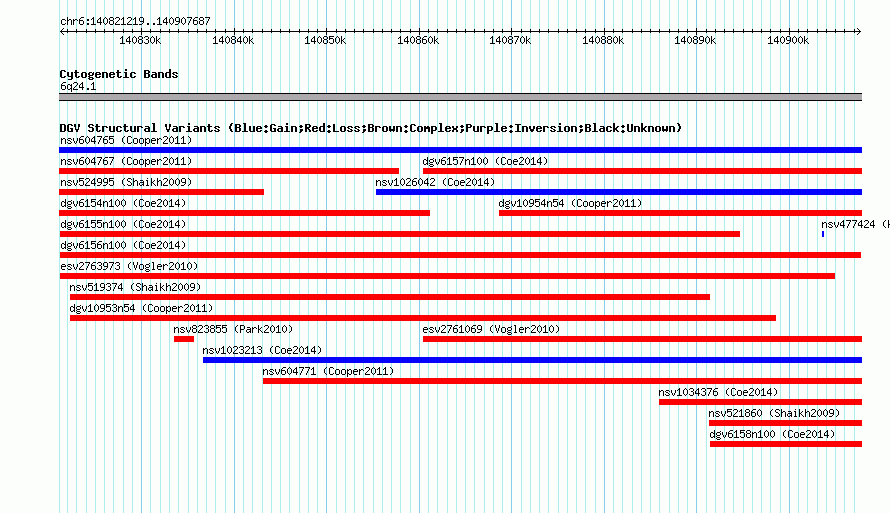Click the left arrowhead of the ruler
This screenshot has width=890, height=513.
pyautogui.click(x=62, y=31)
